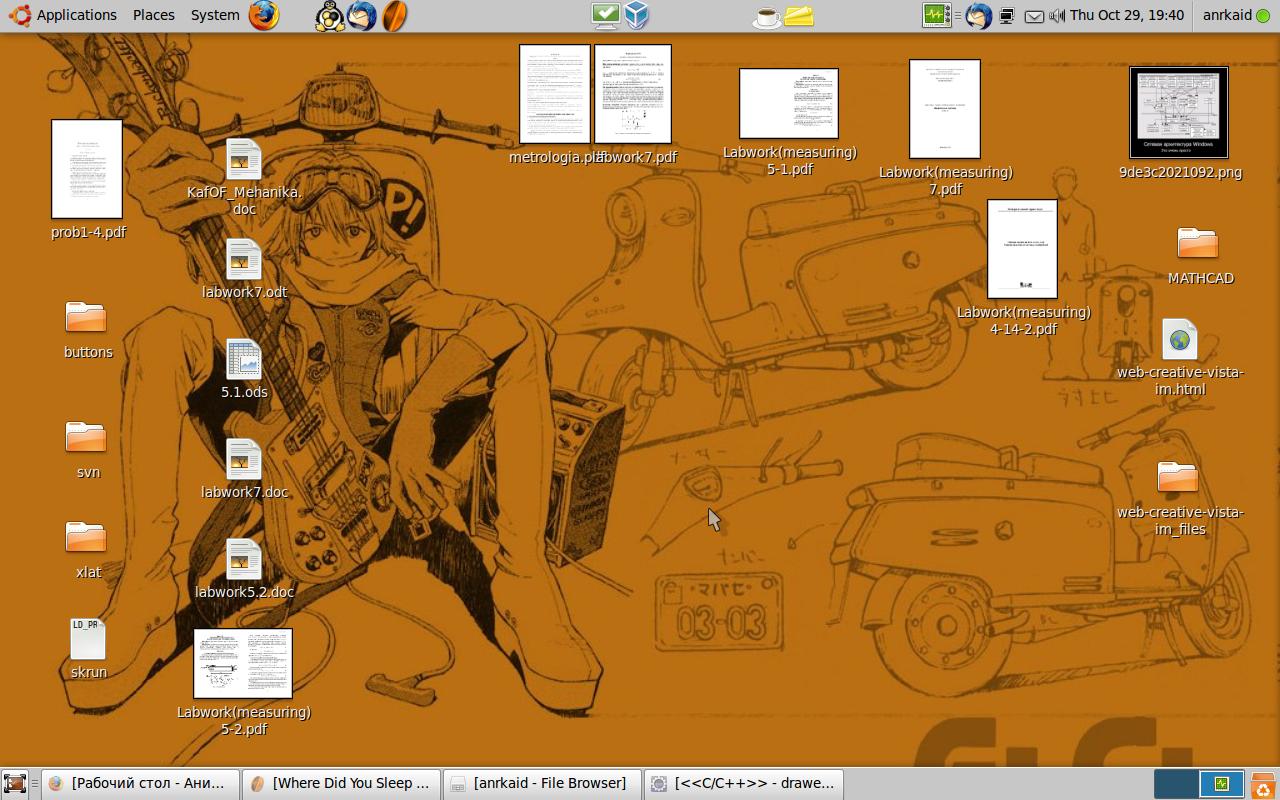Expand the System menu

point(215,15)
